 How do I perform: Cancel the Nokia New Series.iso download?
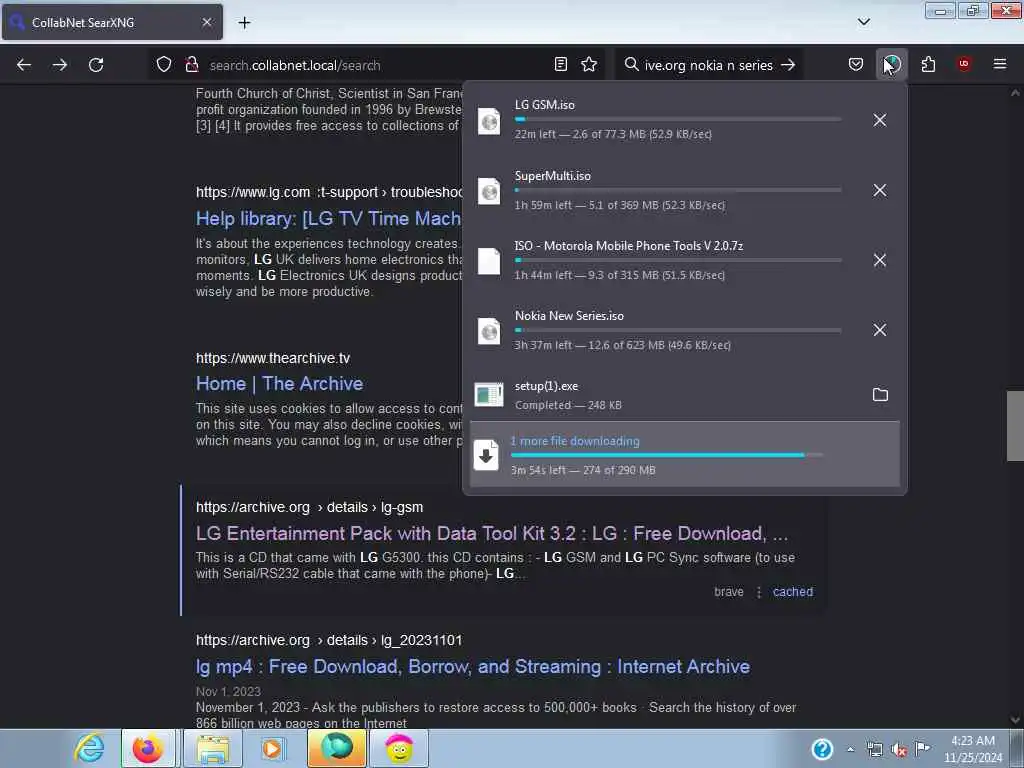click(880, 330)
